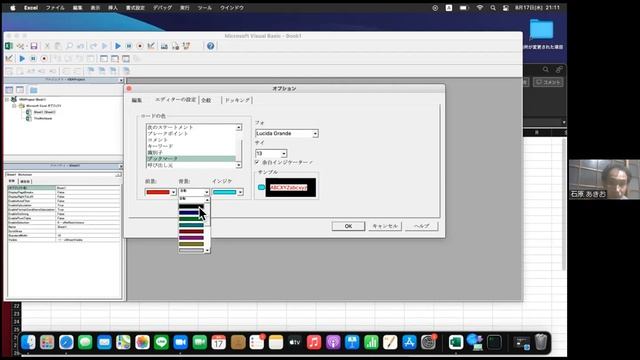The image size is (640, 360).
Task: Click the second-row red record circle icon
Action: click(x=44, y=59)
